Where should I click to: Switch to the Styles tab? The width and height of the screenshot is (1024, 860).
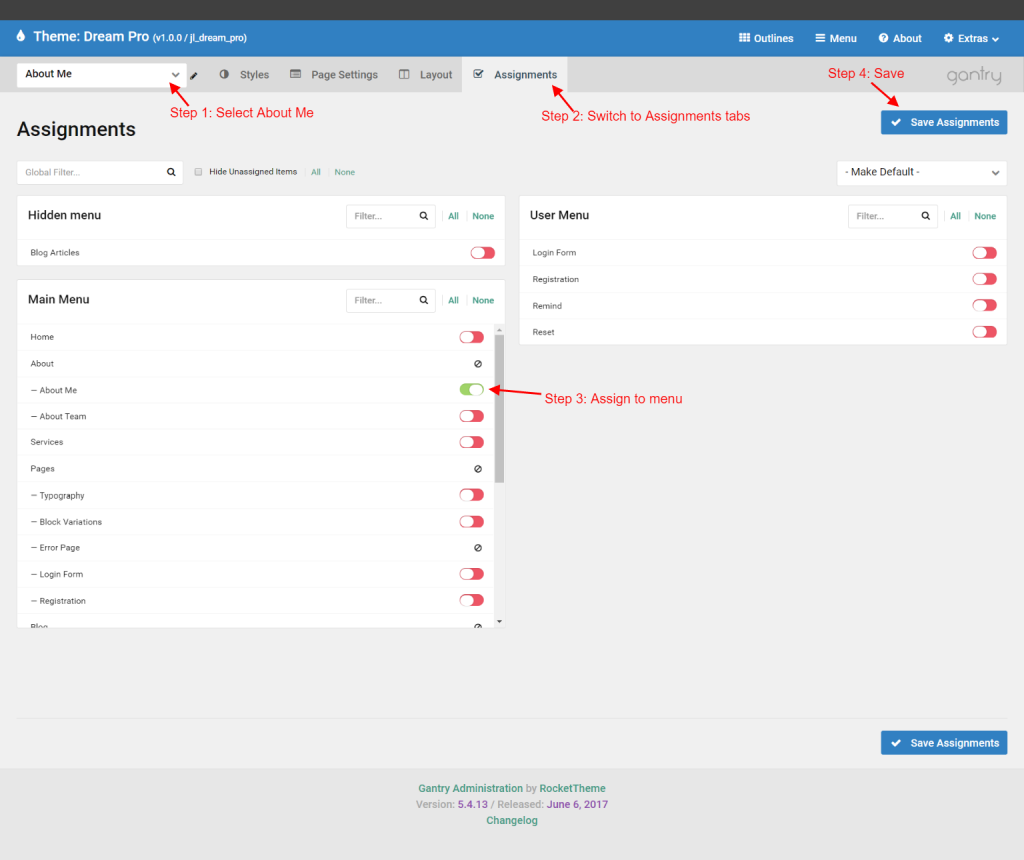click(254, 74)
